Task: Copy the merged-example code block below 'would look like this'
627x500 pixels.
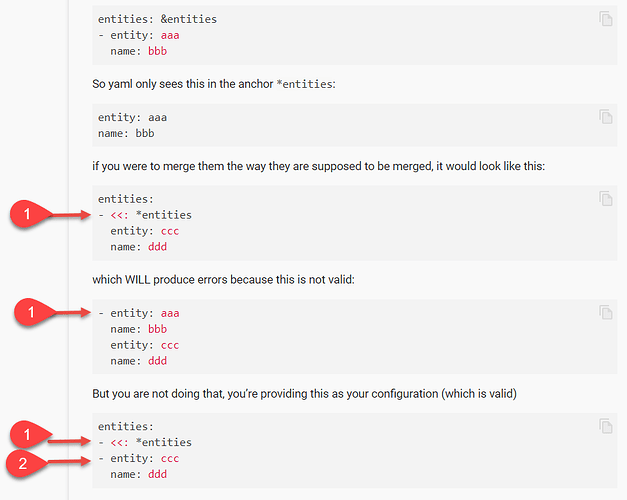Action: 606,198
